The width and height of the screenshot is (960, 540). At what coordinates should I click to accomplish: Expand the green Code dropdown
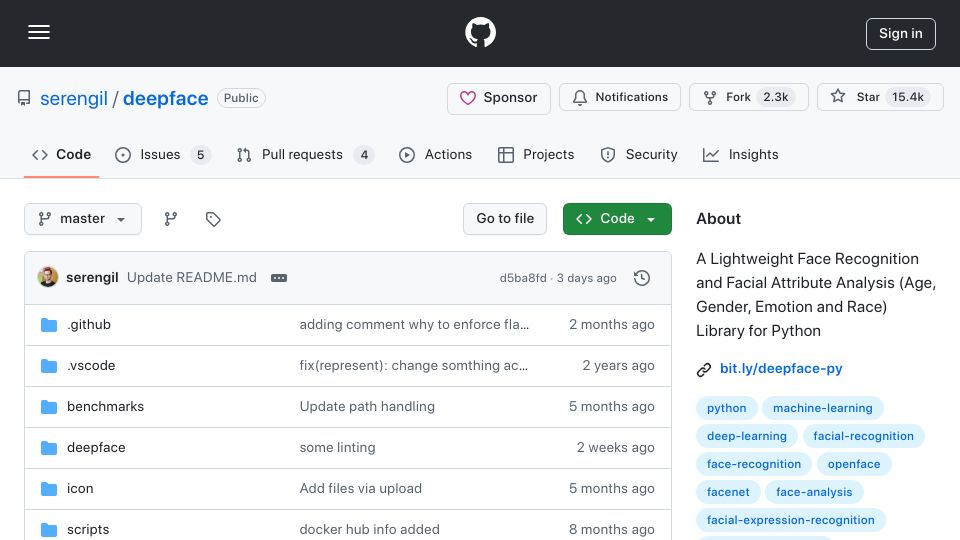click(x=617, y=219)
